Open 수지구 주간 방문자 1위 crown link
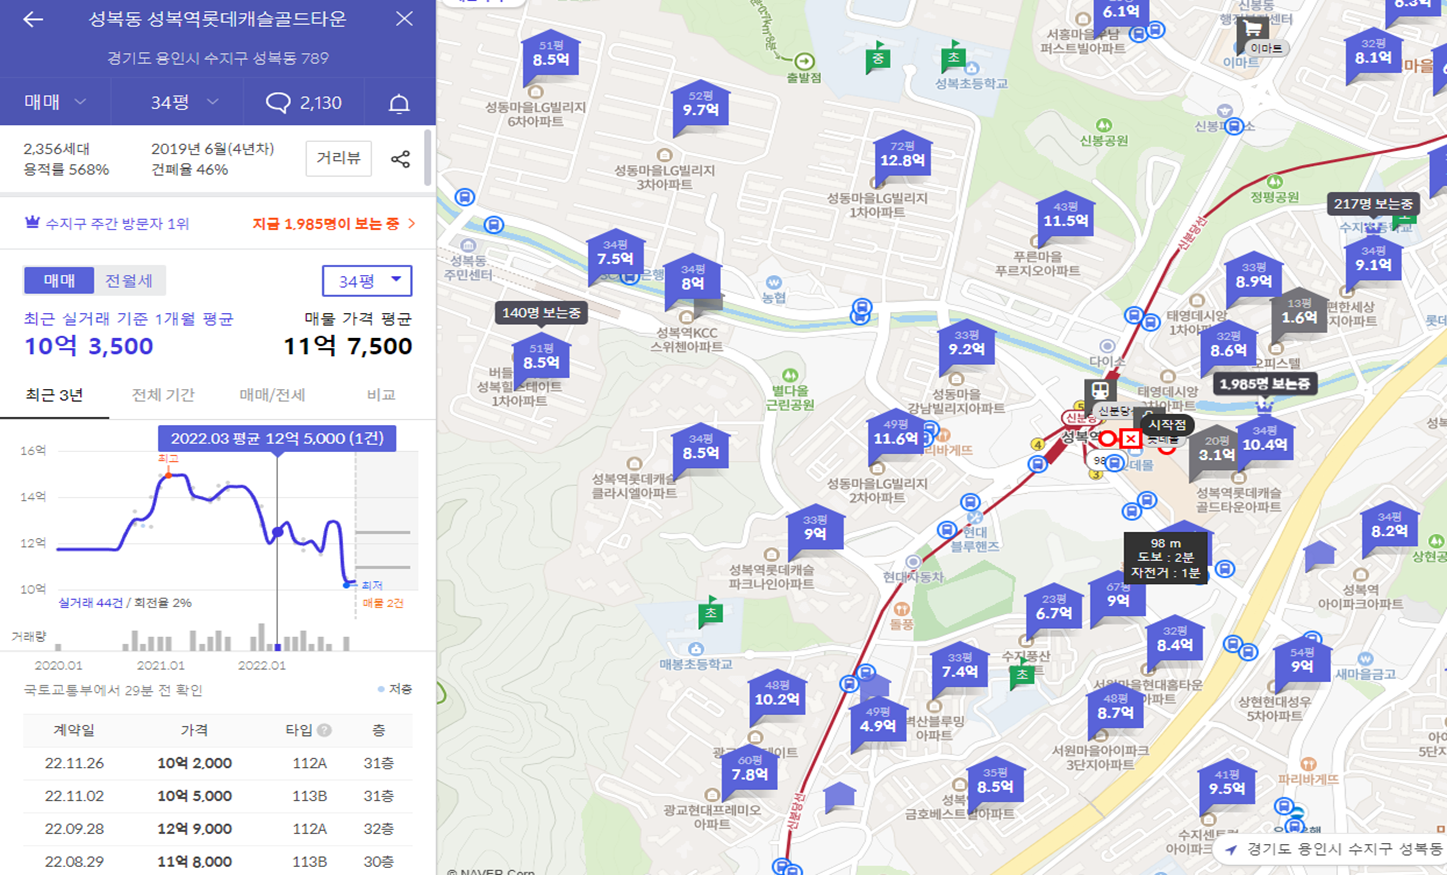Screen dimensions: 1447x875 (107, 224)
